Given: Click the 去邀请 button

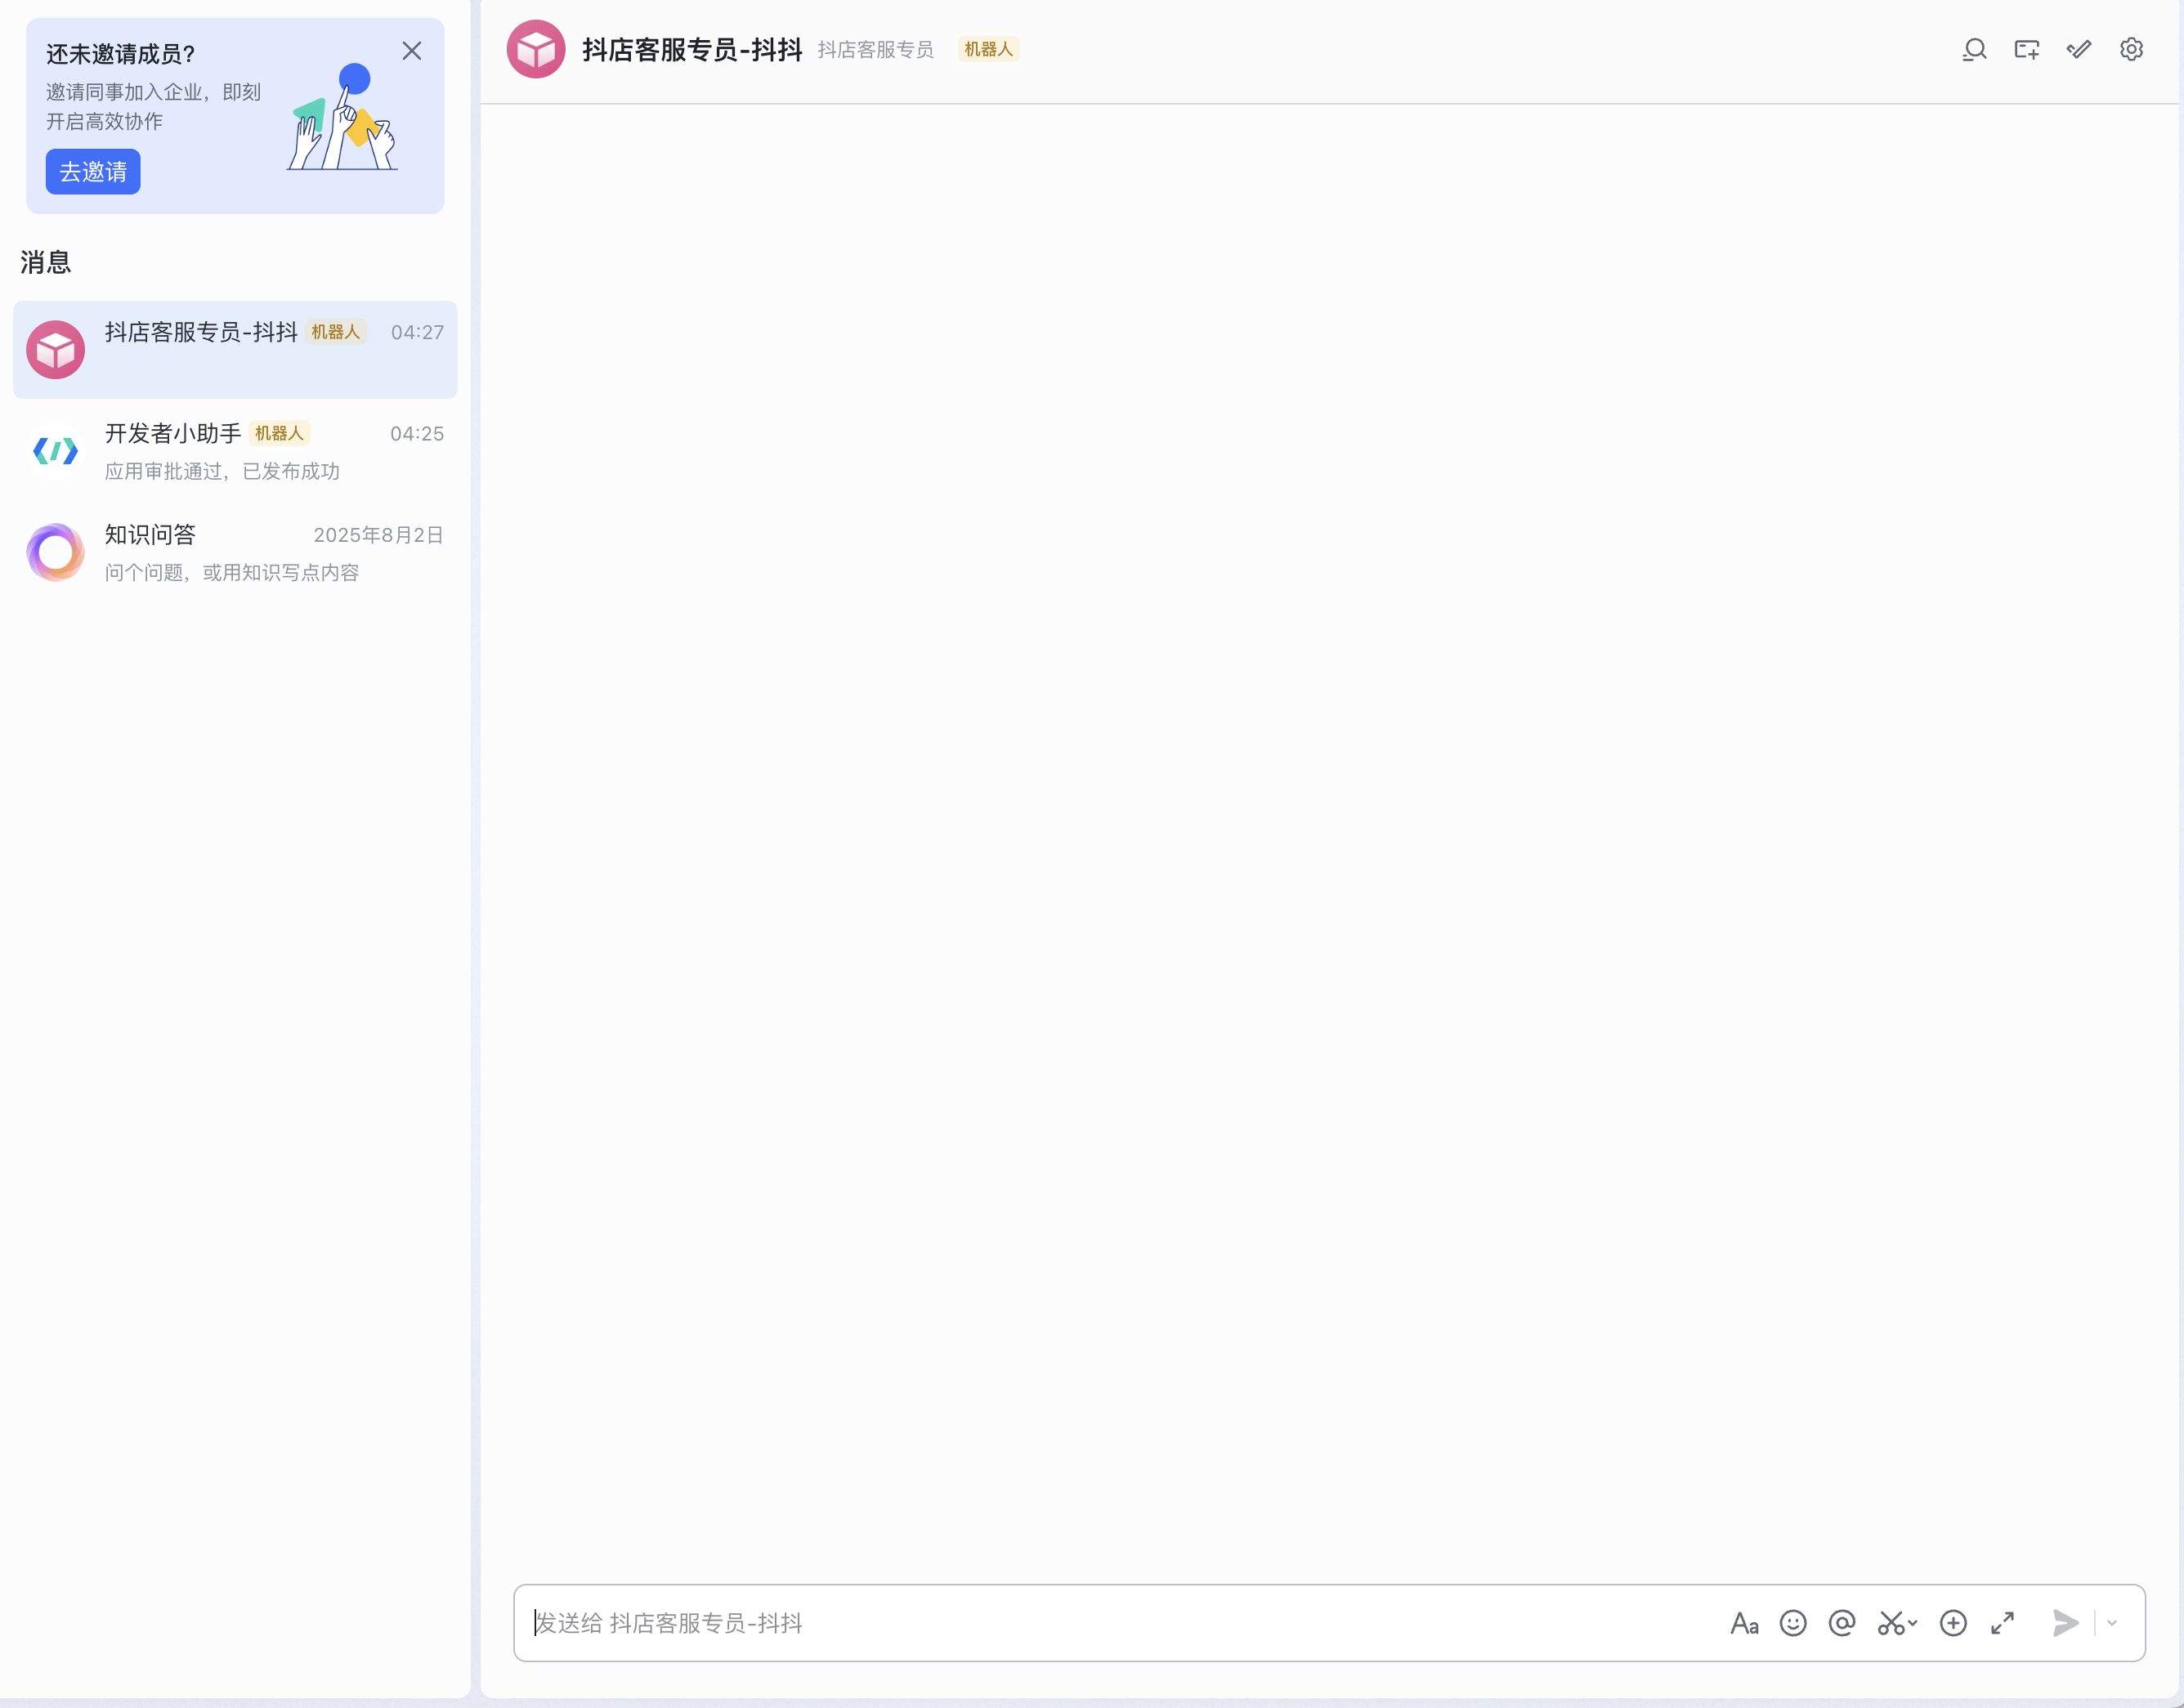Looking at the screenshot, I should [93, 172].
